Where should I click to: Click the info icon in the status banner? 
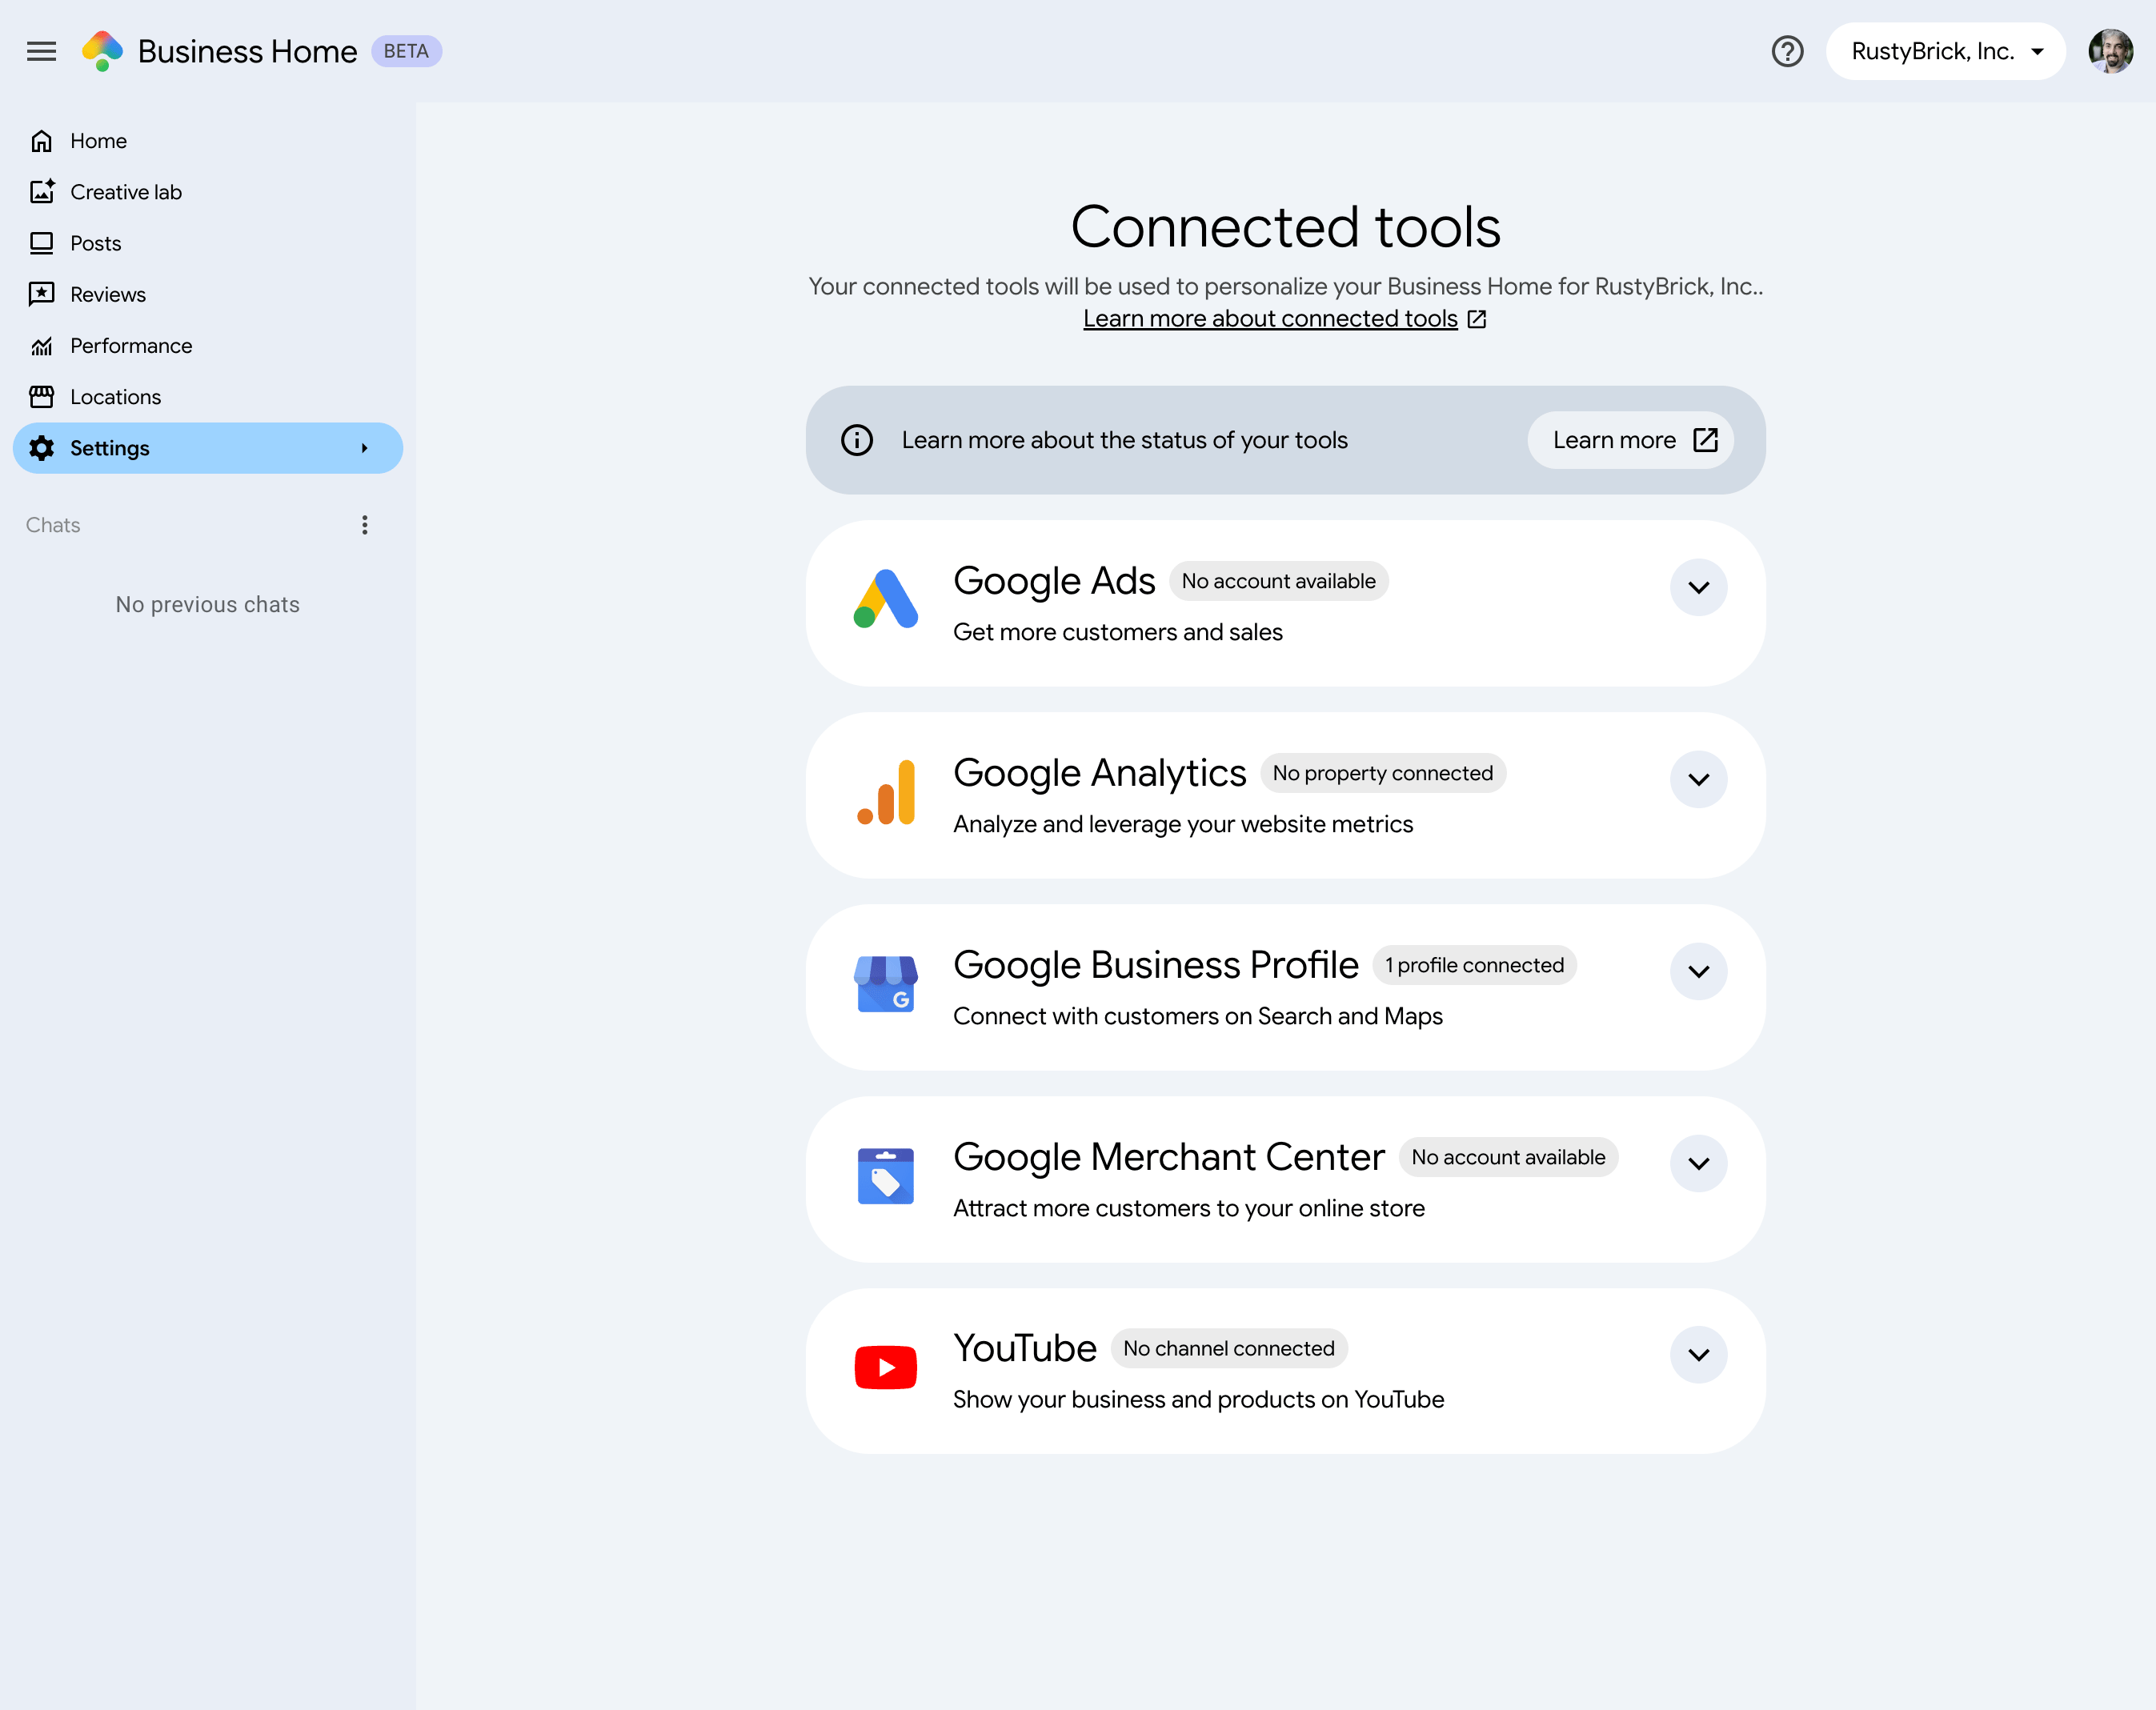pyautogui.click(x=857, y=440)
